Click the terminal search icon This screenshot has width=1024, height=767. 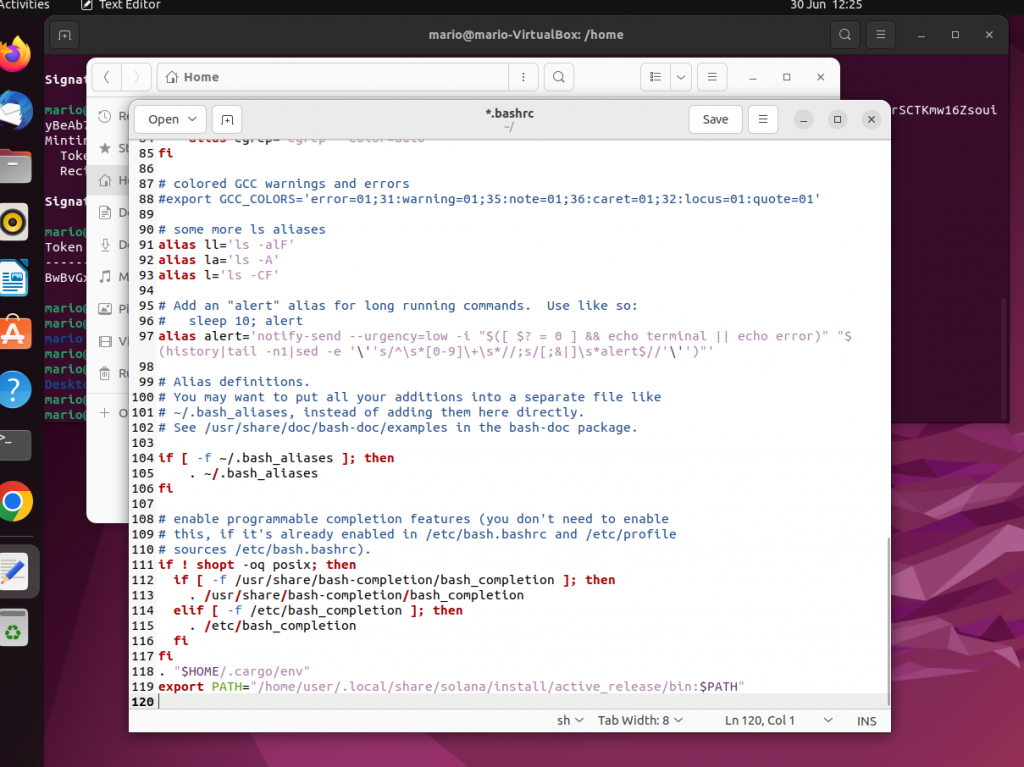pyautogui.click(x=844, y=35)
